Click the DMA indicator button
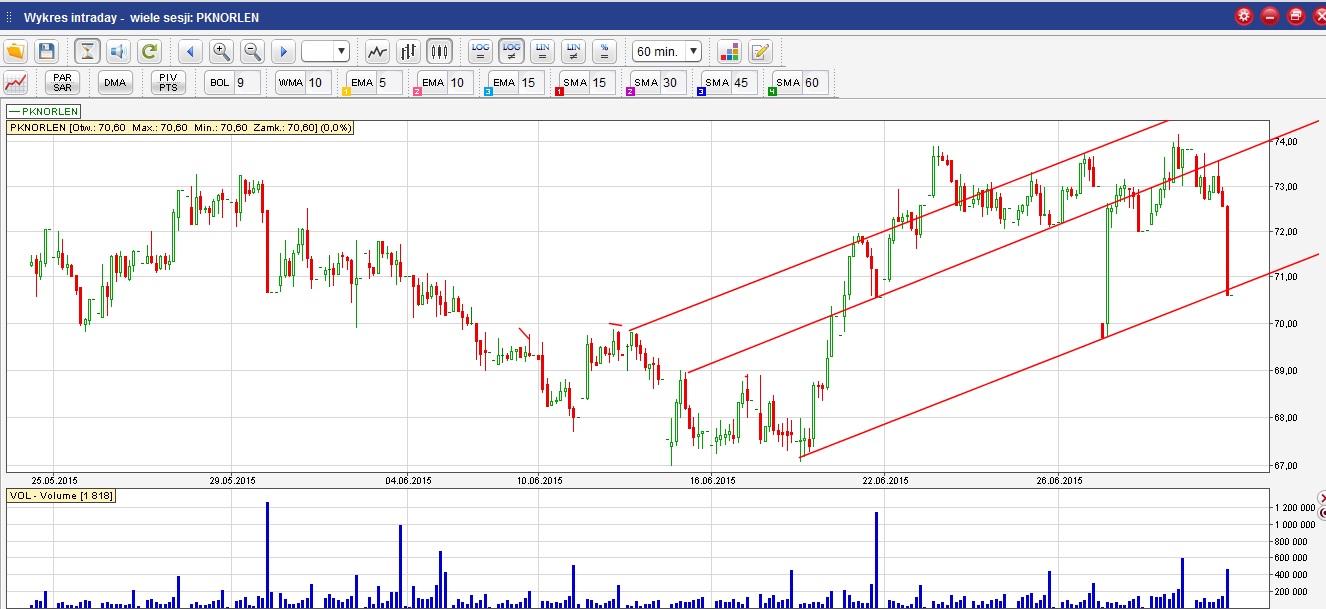This screenshot has height=609, width=1326. point(115,82)
